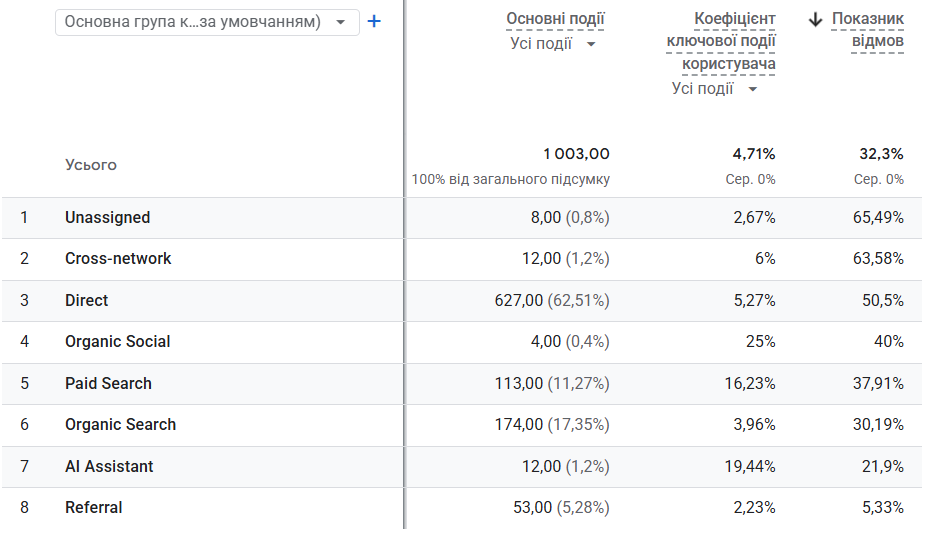Select the Referral row label

pyautogui.click(x=93, y=508)
